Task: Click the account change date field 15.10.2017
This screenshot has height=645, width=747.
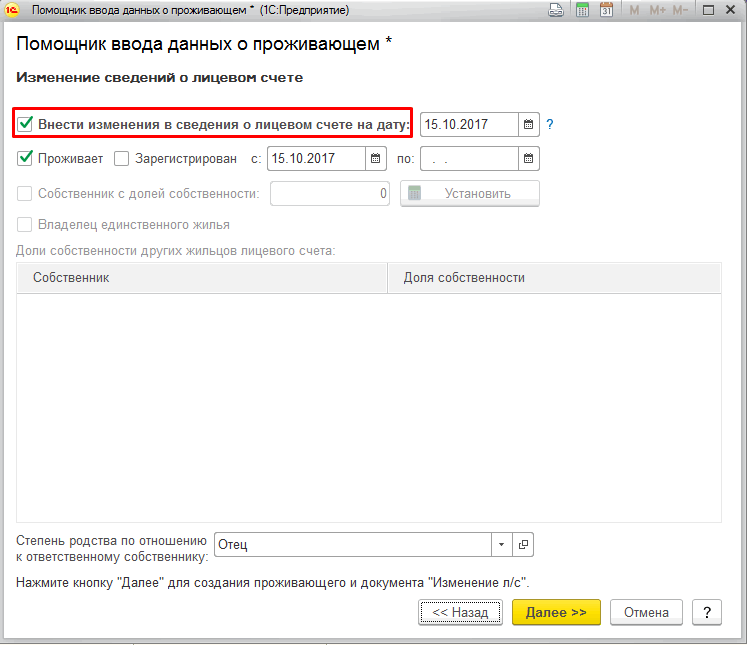Action: click(x=468, y=125)
